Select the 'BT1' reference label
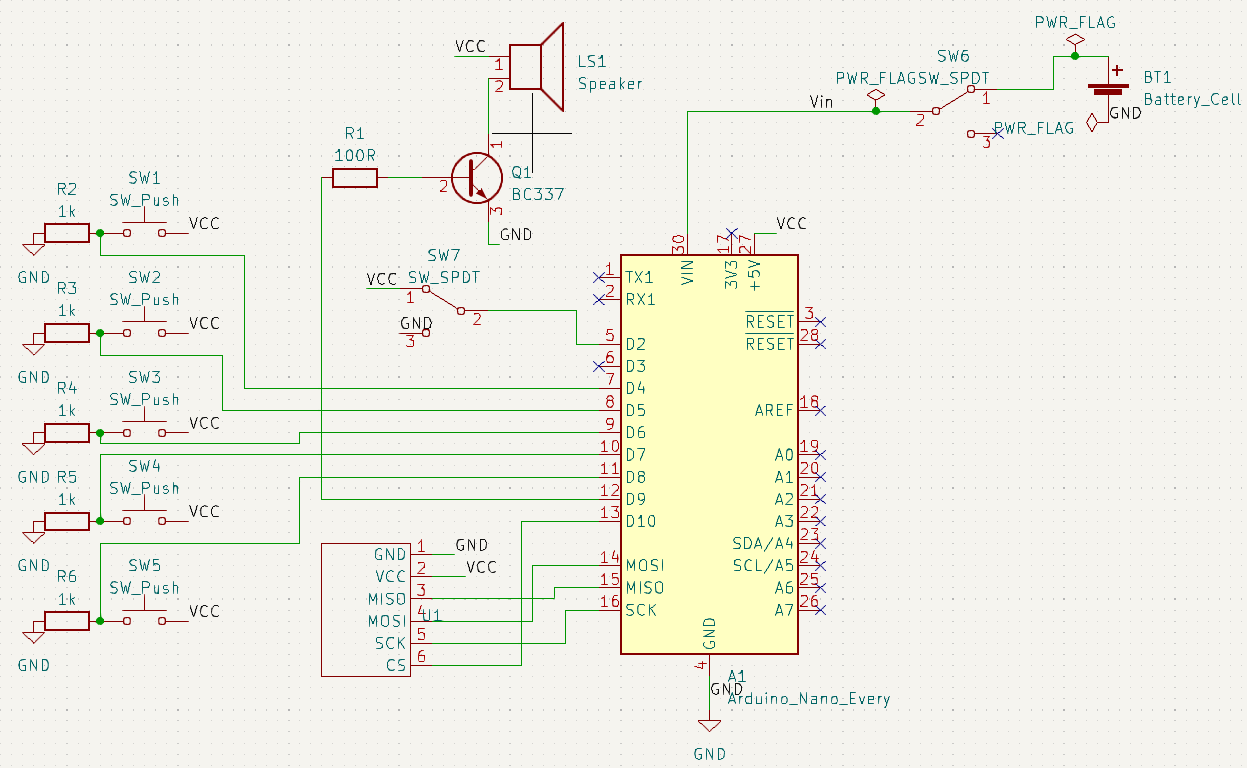 click(1159, 77)
